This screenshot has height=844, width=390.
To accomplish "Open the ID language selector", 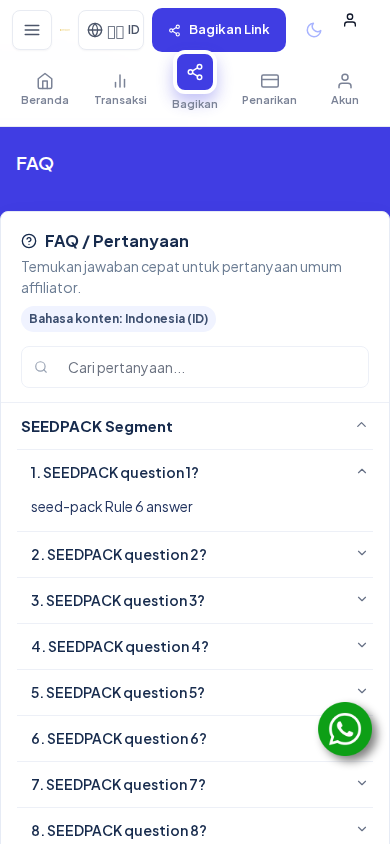I will point(111,30).
